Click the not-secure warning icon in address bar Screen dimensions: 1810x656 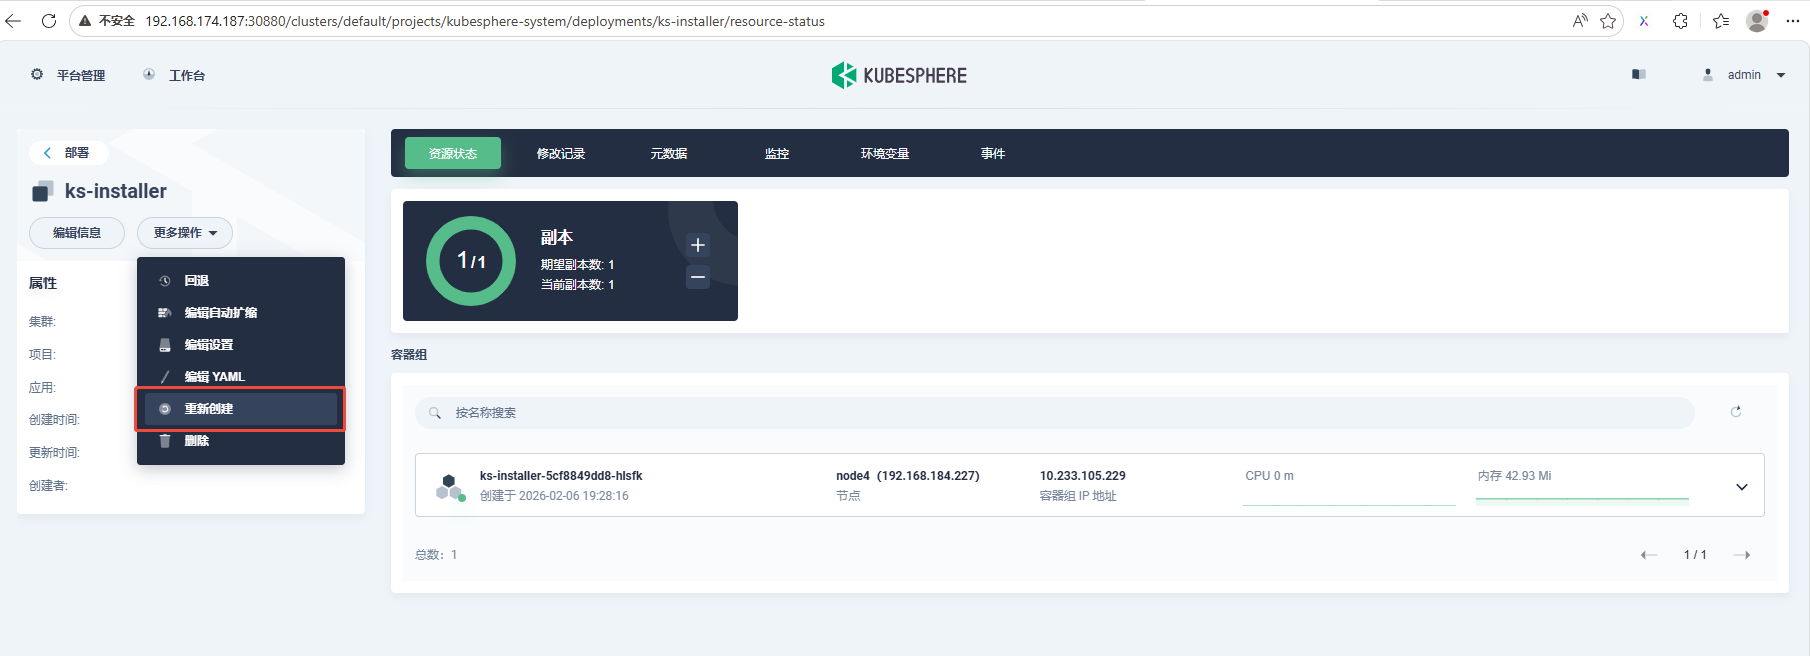(x=85, y=21)
